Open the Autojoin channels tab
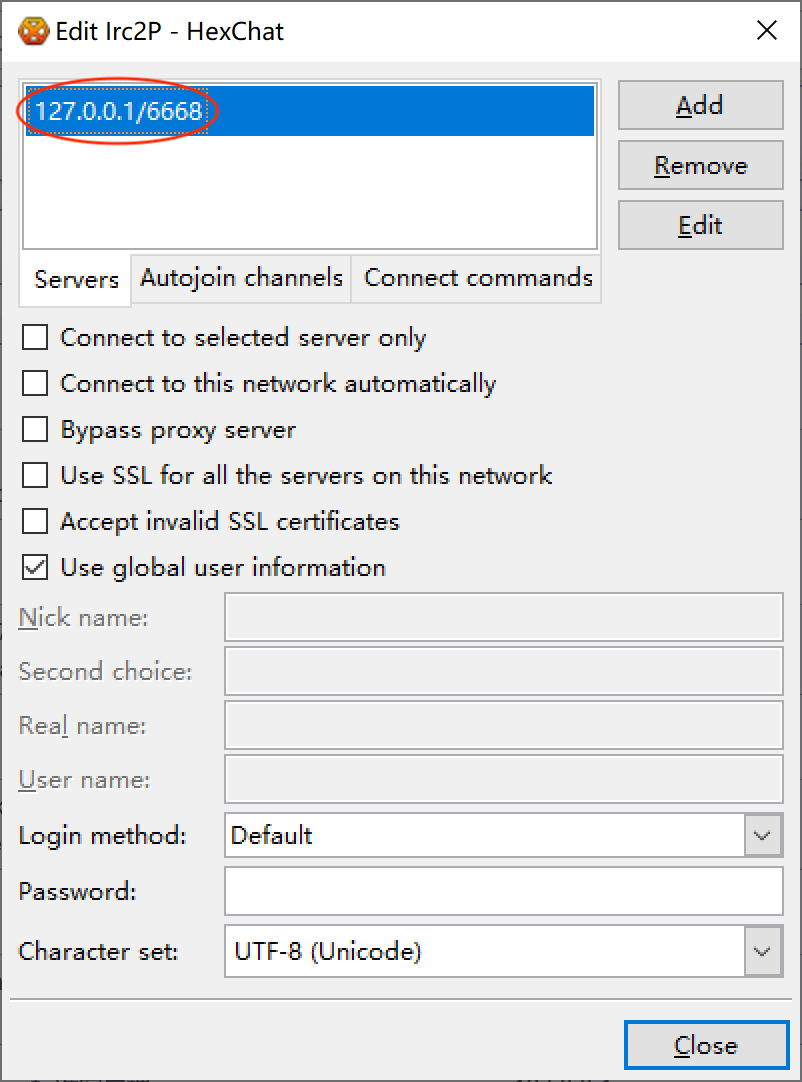802x1082 pixels. 241,278
